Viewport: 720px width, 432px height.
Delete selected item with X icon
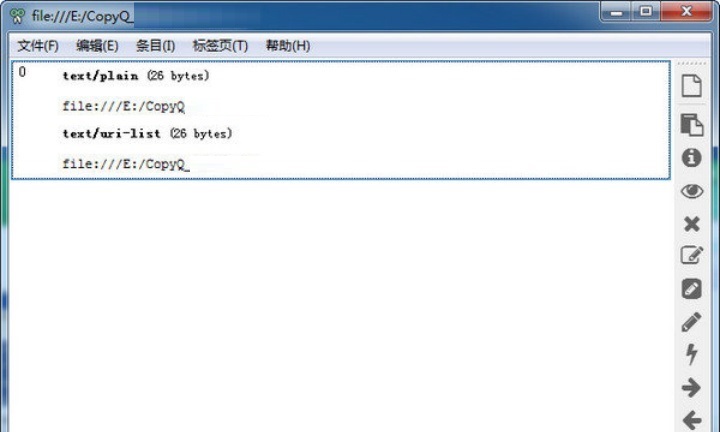point(692,224)
